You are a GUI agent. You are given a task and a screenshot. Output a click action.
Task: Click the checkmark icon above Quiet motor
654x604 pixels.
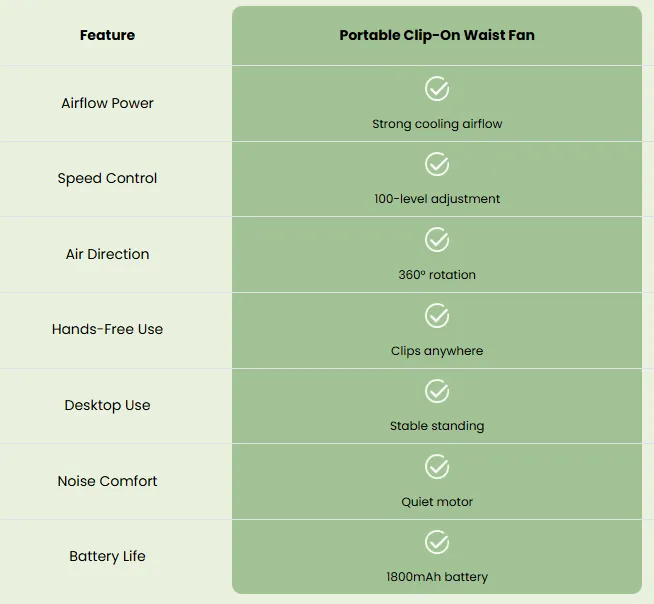coord(437,466)
